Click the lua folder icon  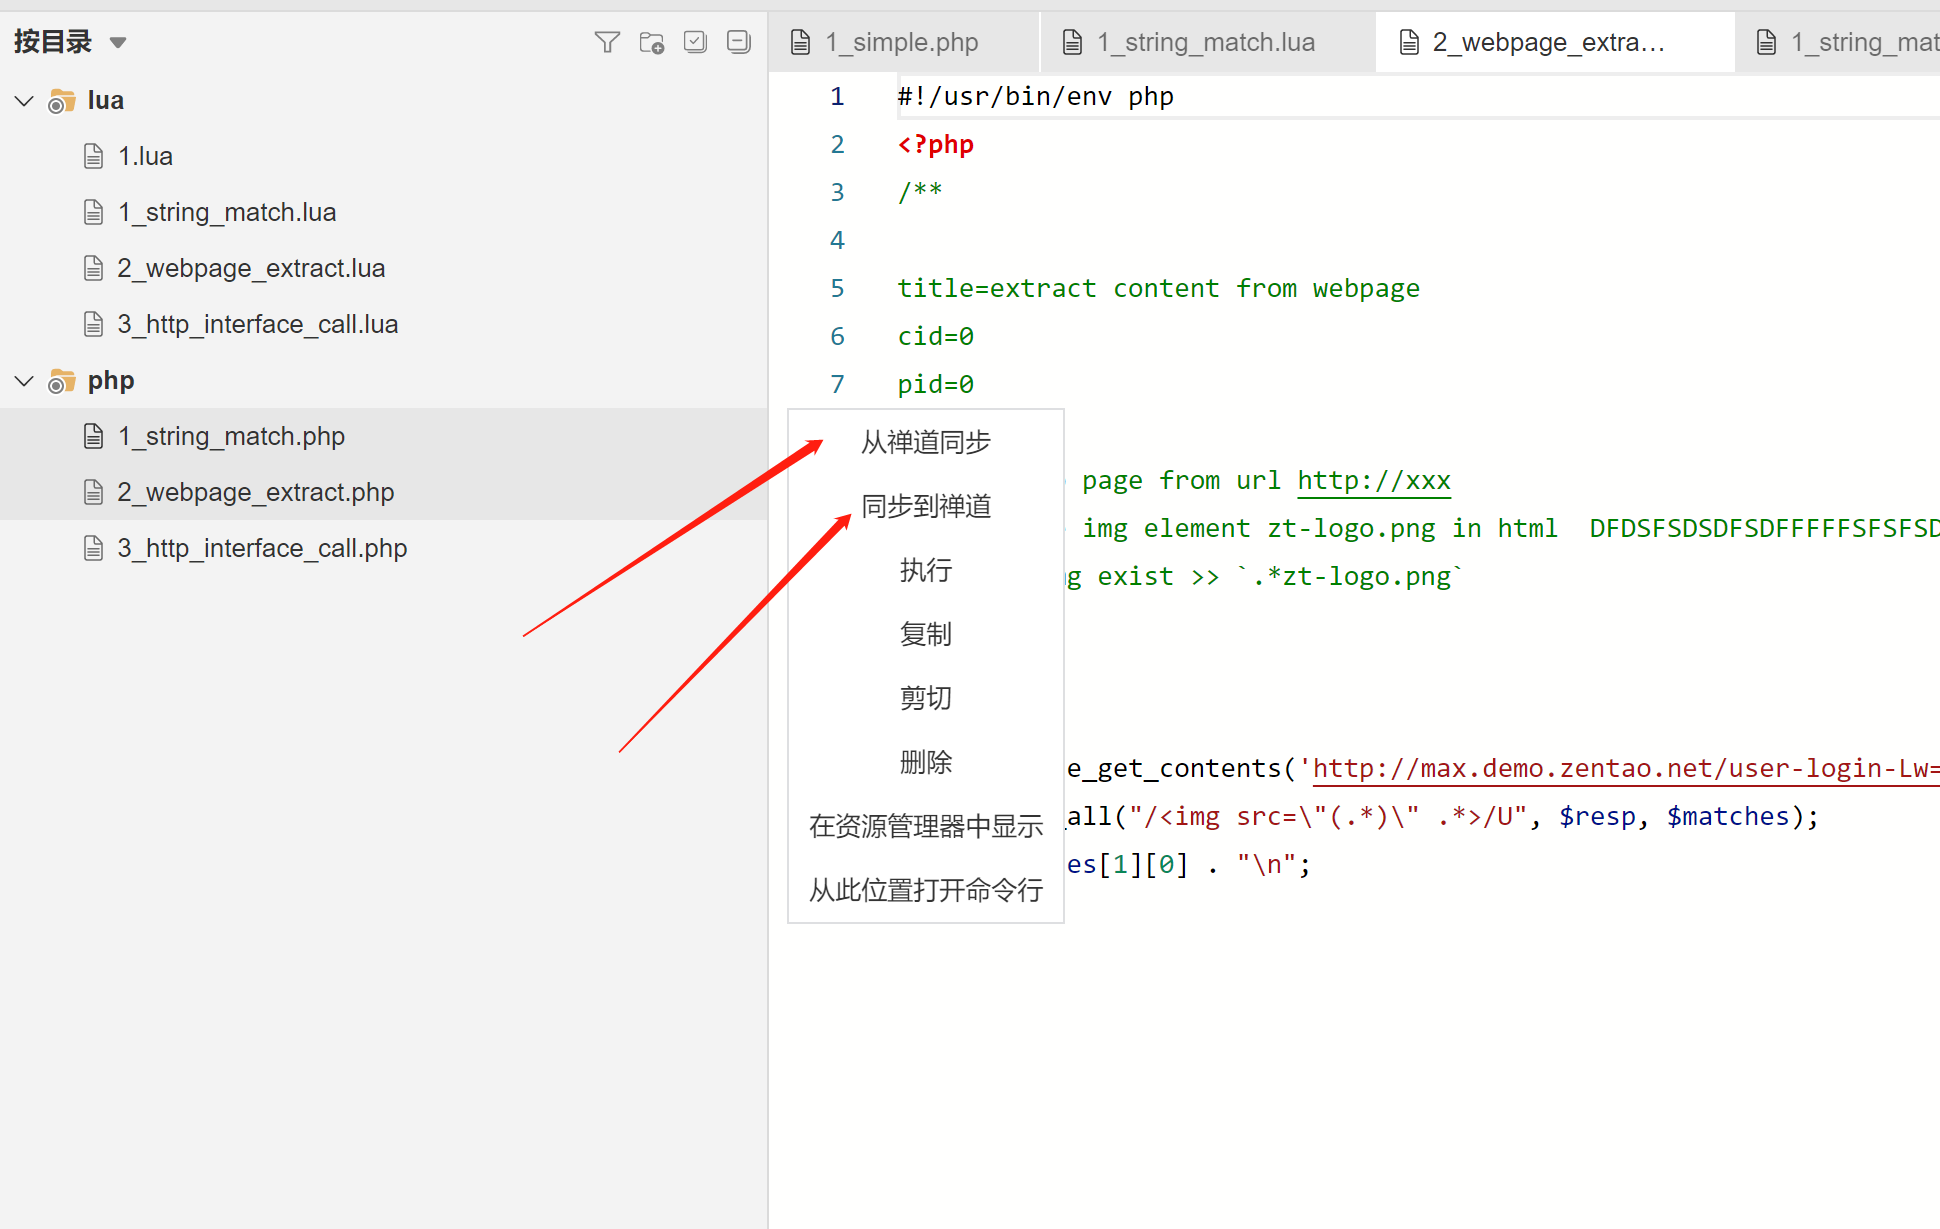tap(62, 101)
